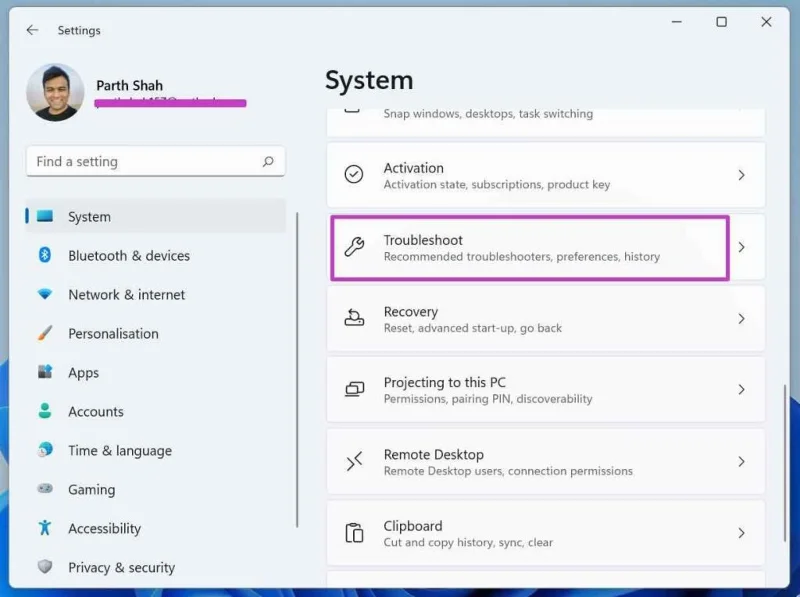Viewport: 800px width, 597px height.
Task: Expand Clipboard with its chevron
Action: pyautogui.click(x=741, y=533)
